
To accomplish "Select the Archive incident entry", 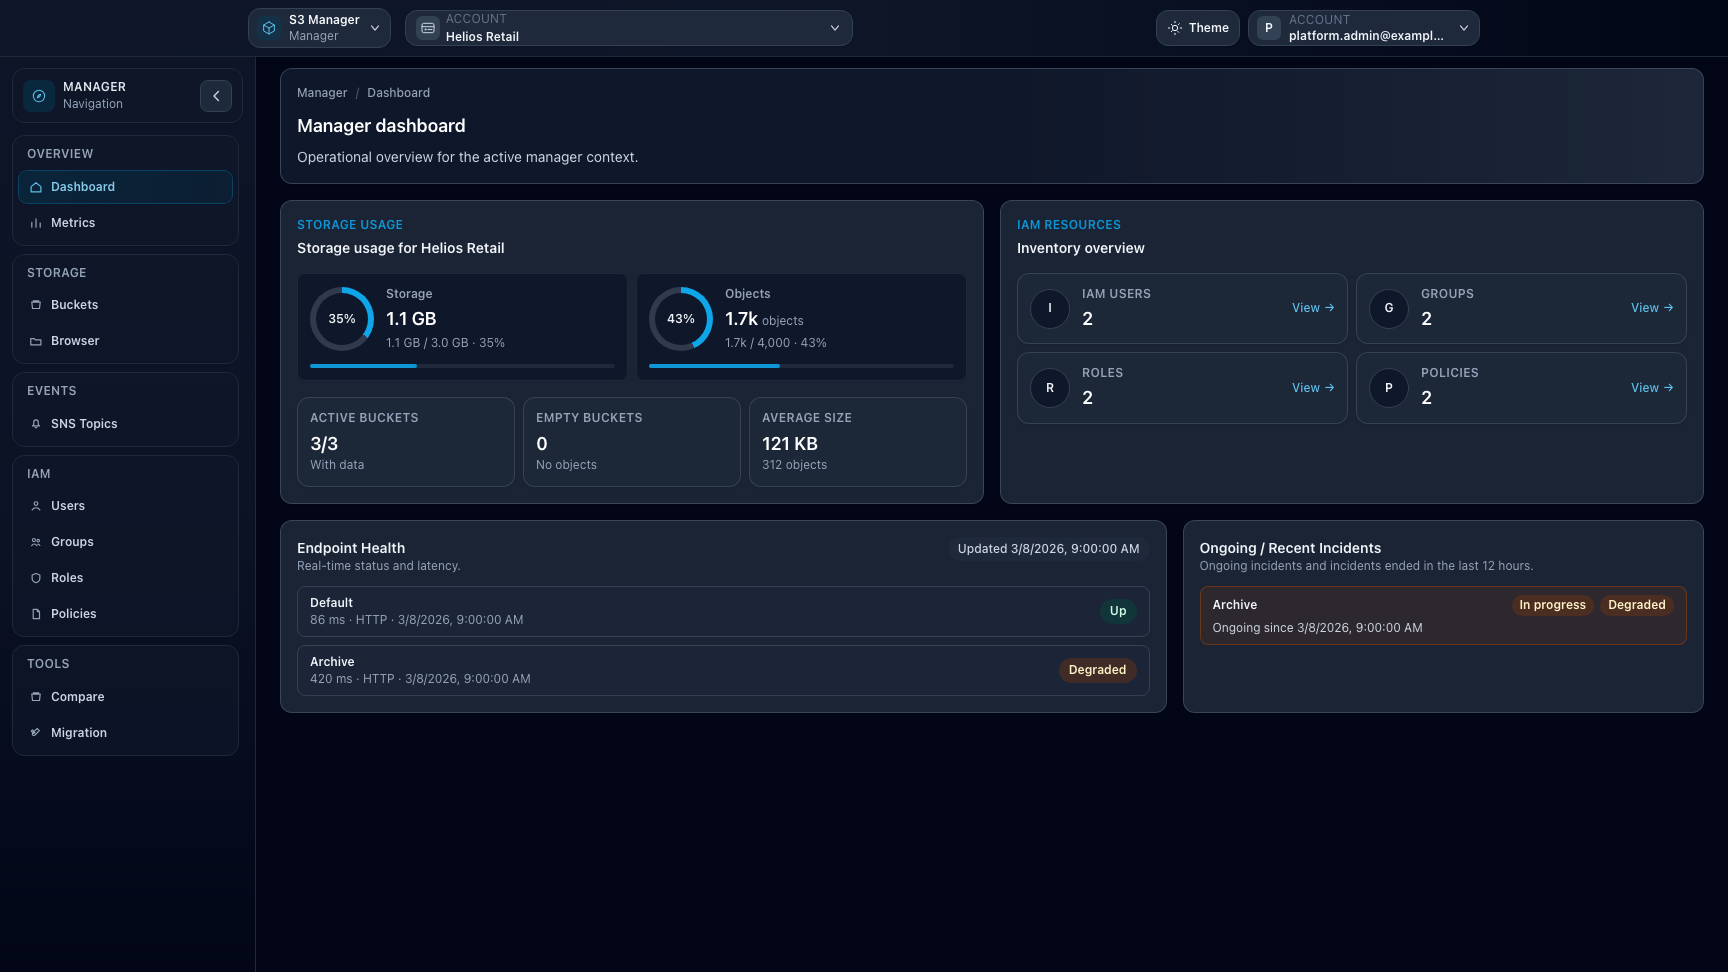I will pyautogui.click(x=1442, y=615).
